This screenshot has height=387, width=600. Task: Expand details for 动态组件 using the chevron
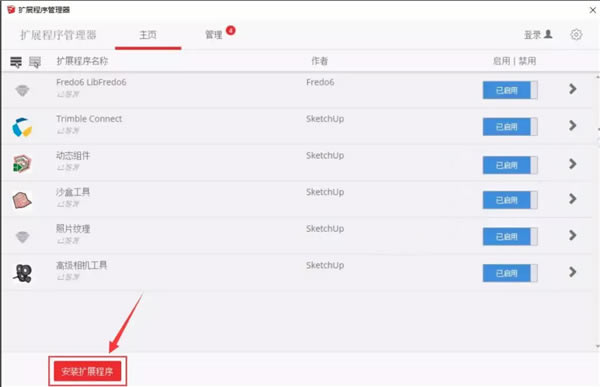572,164
